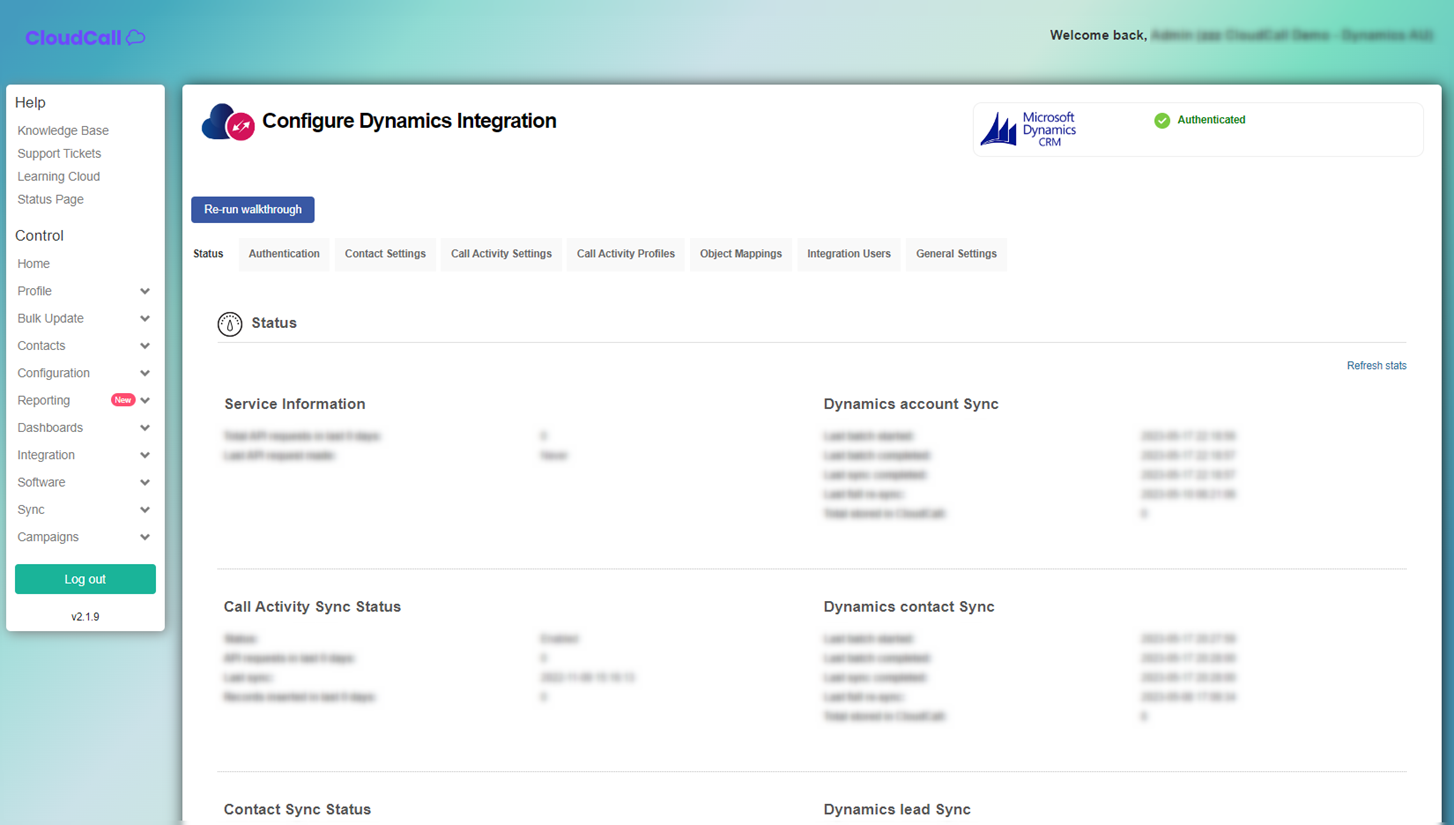The image size is (1454, 825).
Task: Click the Dynamics account Sync heading
Action: click(911, 404)
